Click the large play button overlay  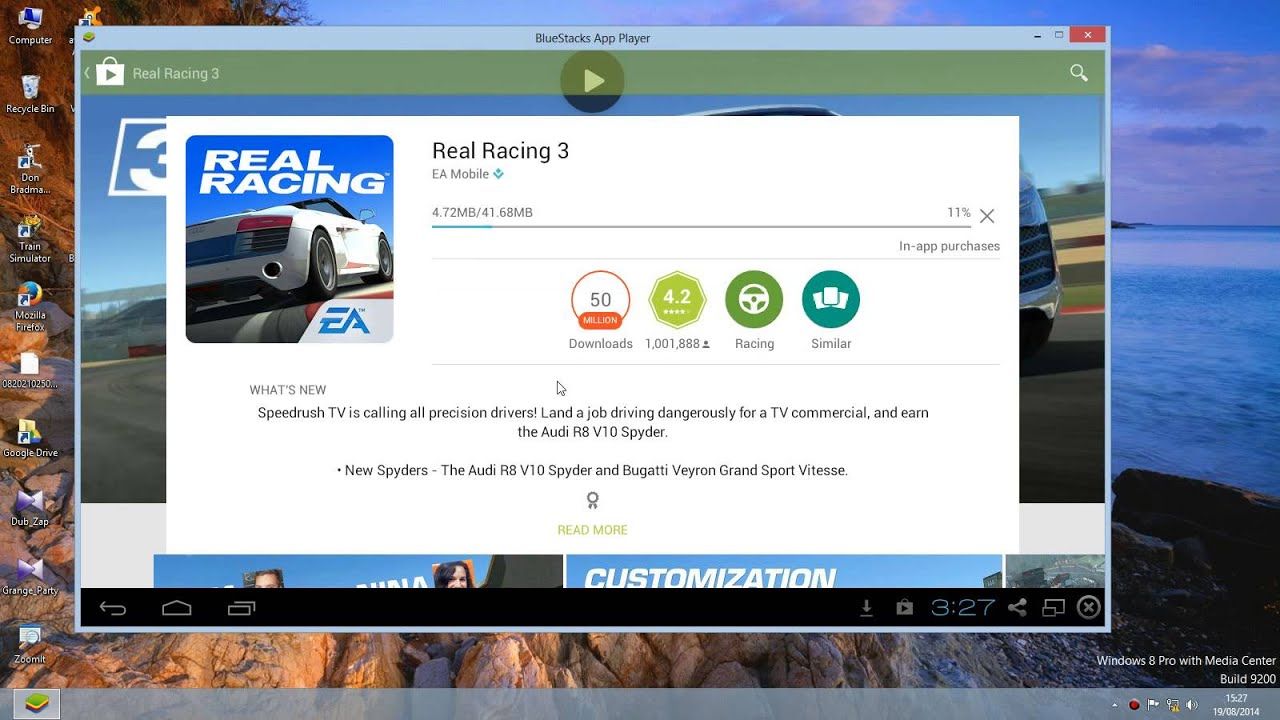(592, 80)
